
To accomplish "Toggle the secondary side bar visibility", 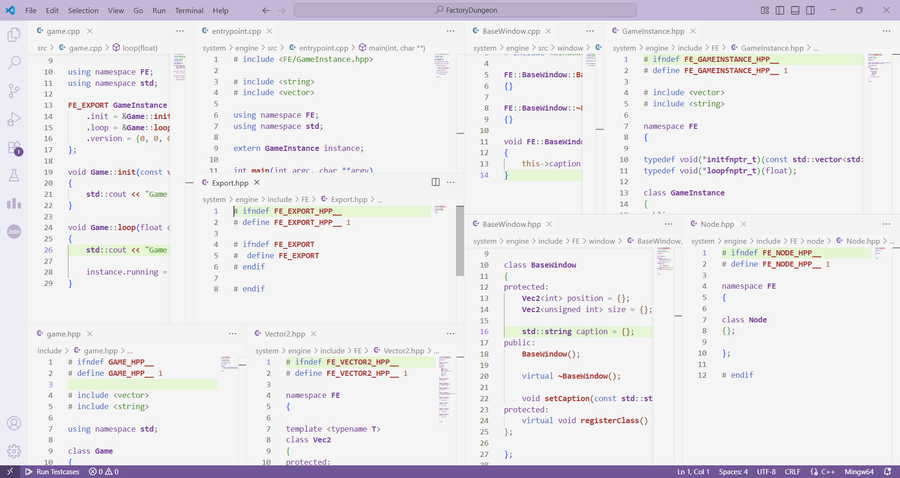I will tap(810, 10).
